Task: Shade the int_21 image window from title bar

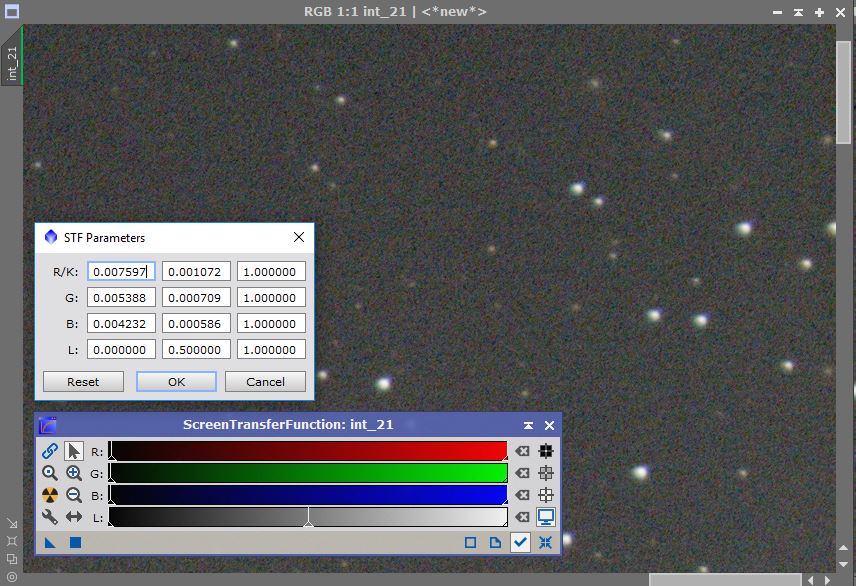Action: click(798, 12)
